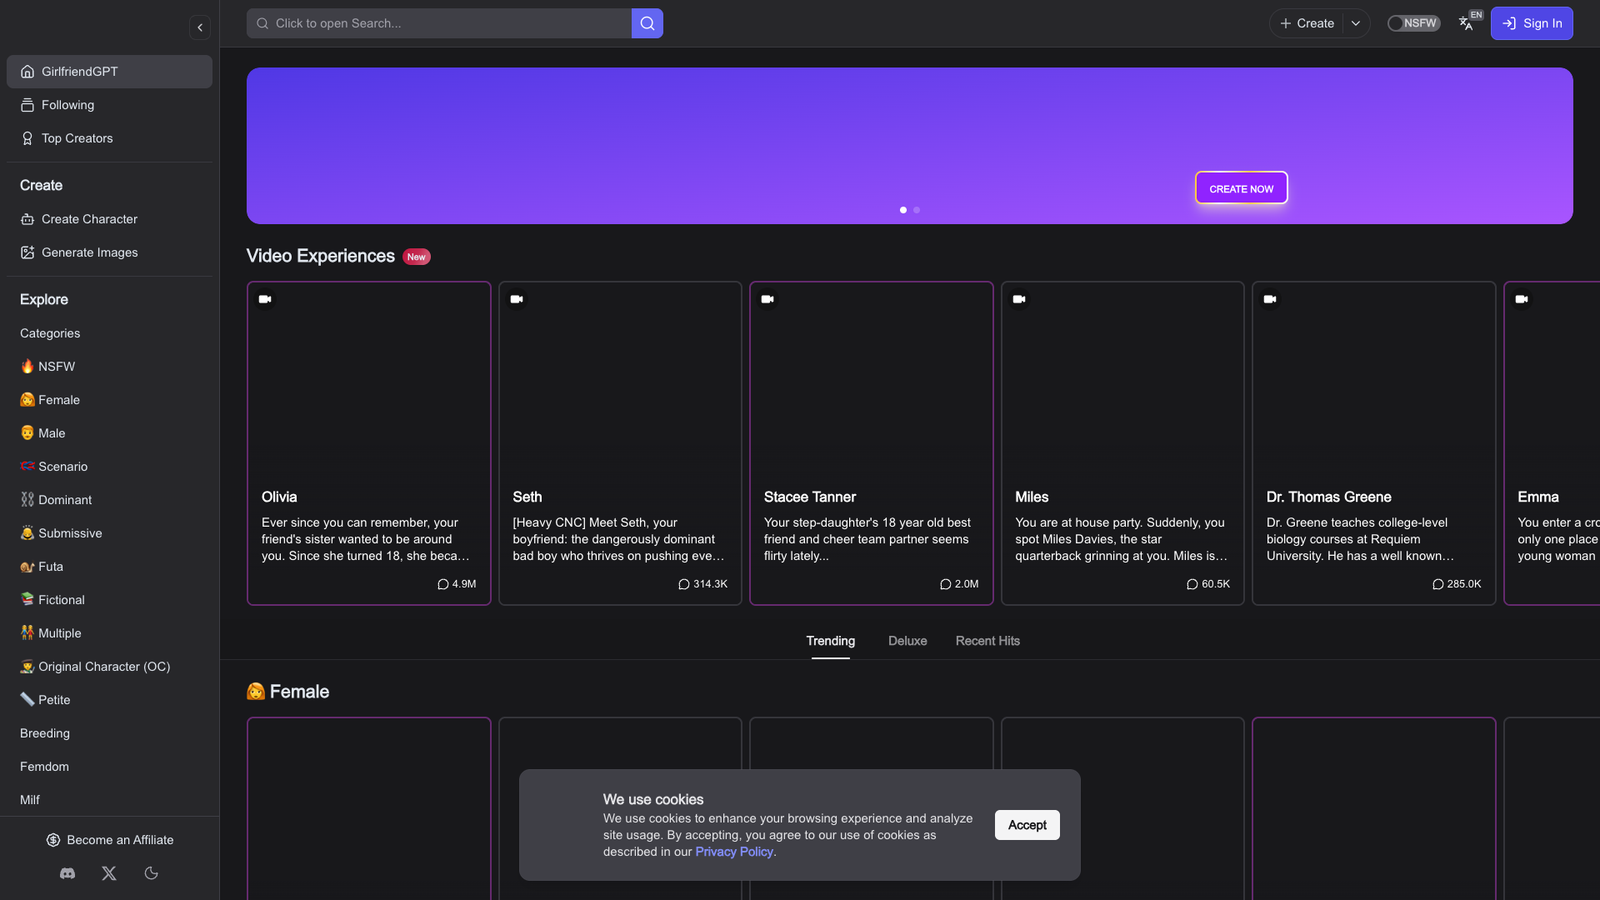The height and width of the screenshot is (900, 1600).
Task: Switch to the Trending tab
Action: point(831,641)
